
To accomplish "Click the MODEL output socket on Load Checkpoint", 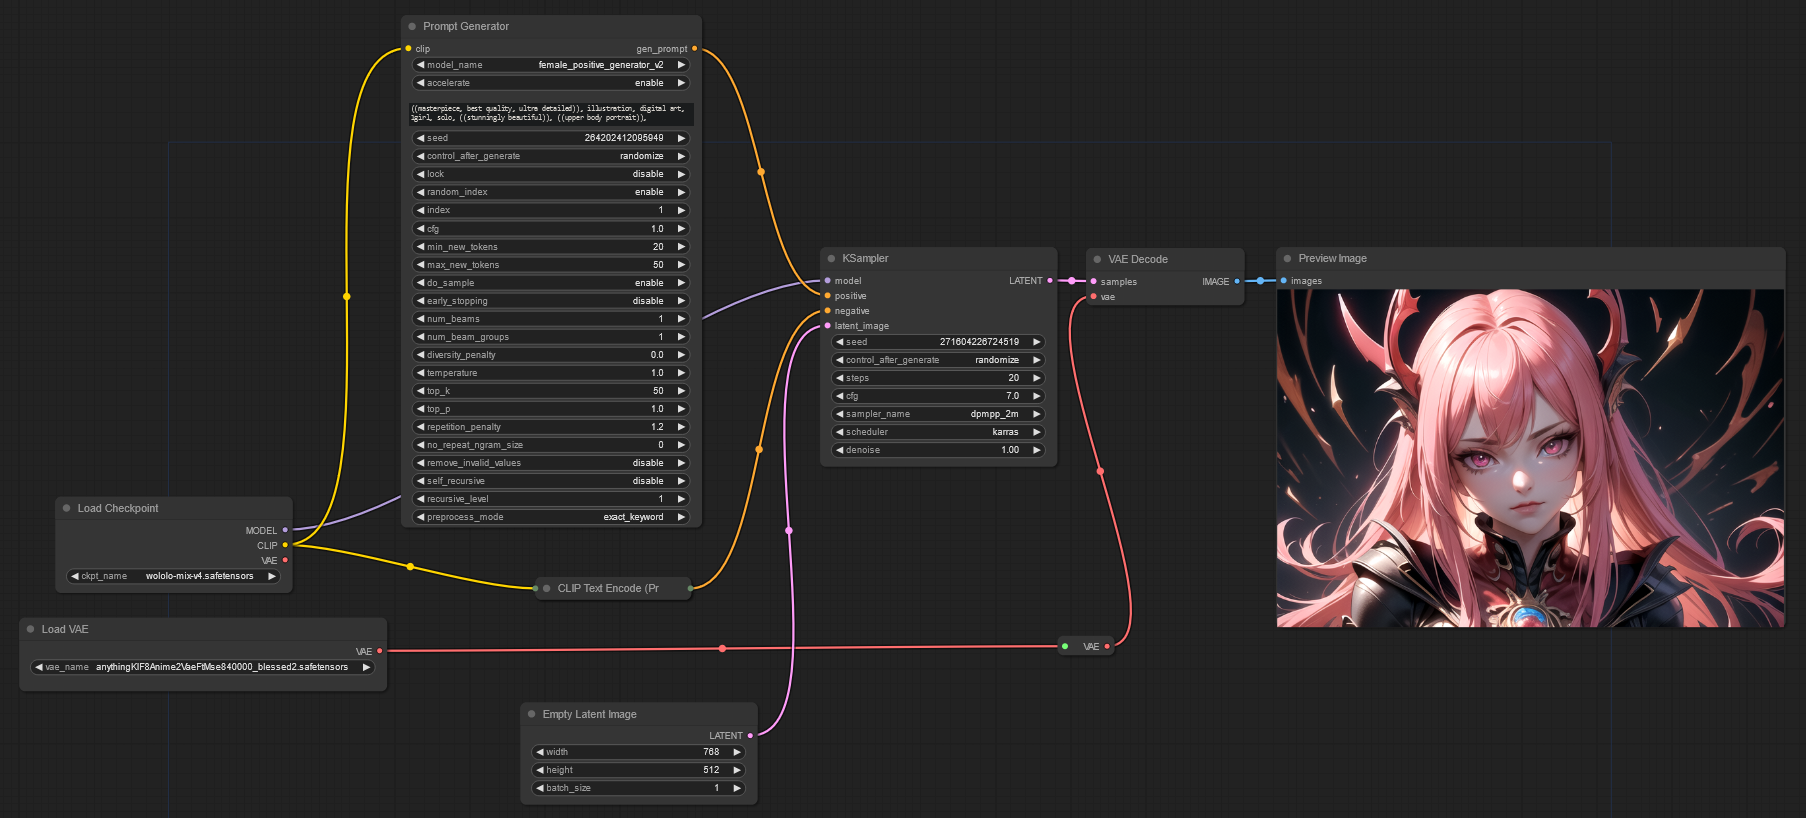I will coord(285,530).
